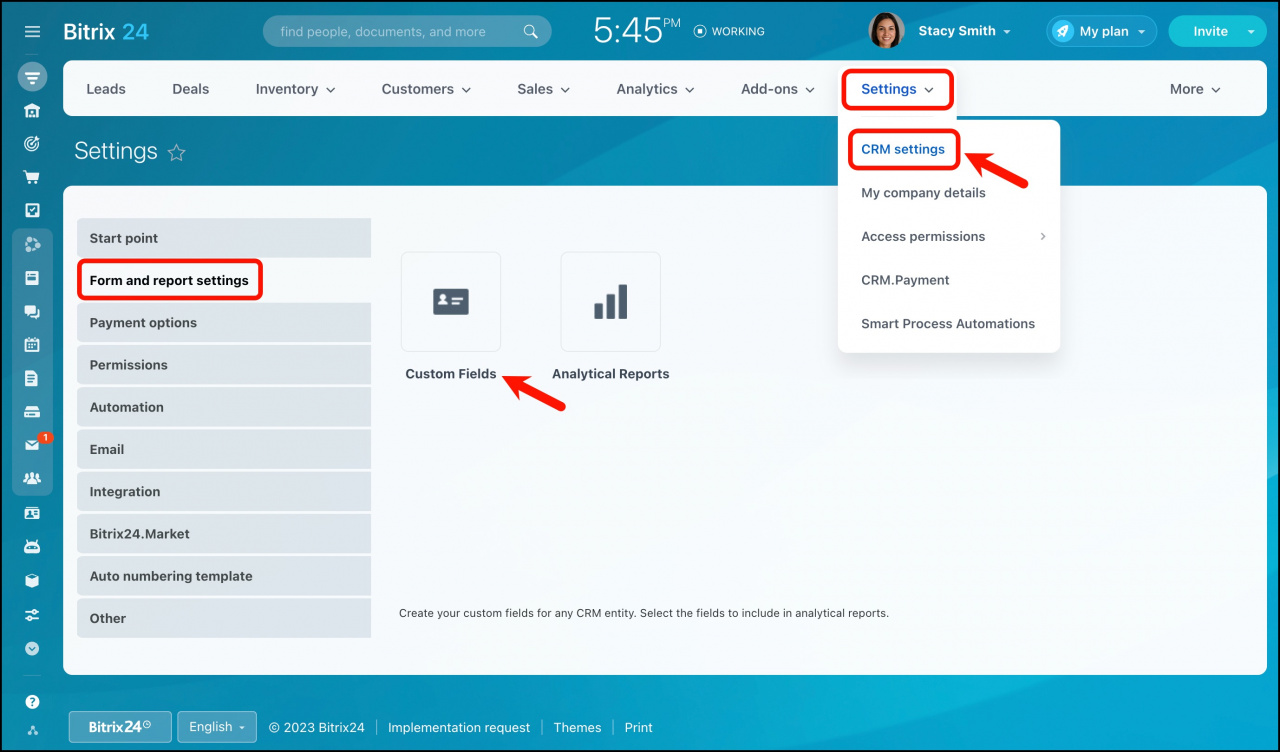Open the Bitrix24.Market settings section
The width and height of the screenshot is (1280, 752).
(224, 534)
